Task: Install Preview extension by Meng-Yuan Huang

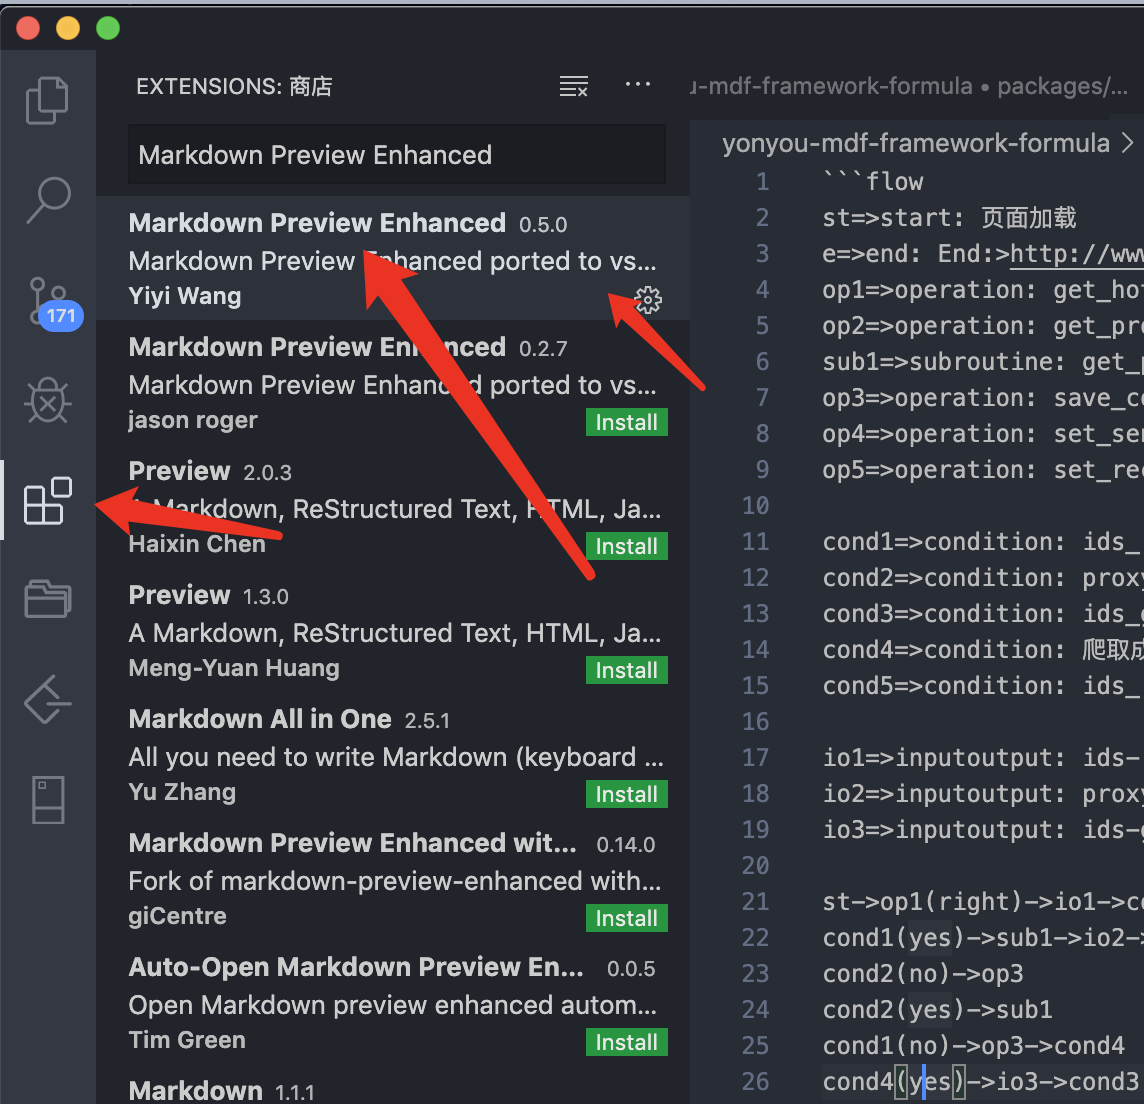Action: point(627,671)
